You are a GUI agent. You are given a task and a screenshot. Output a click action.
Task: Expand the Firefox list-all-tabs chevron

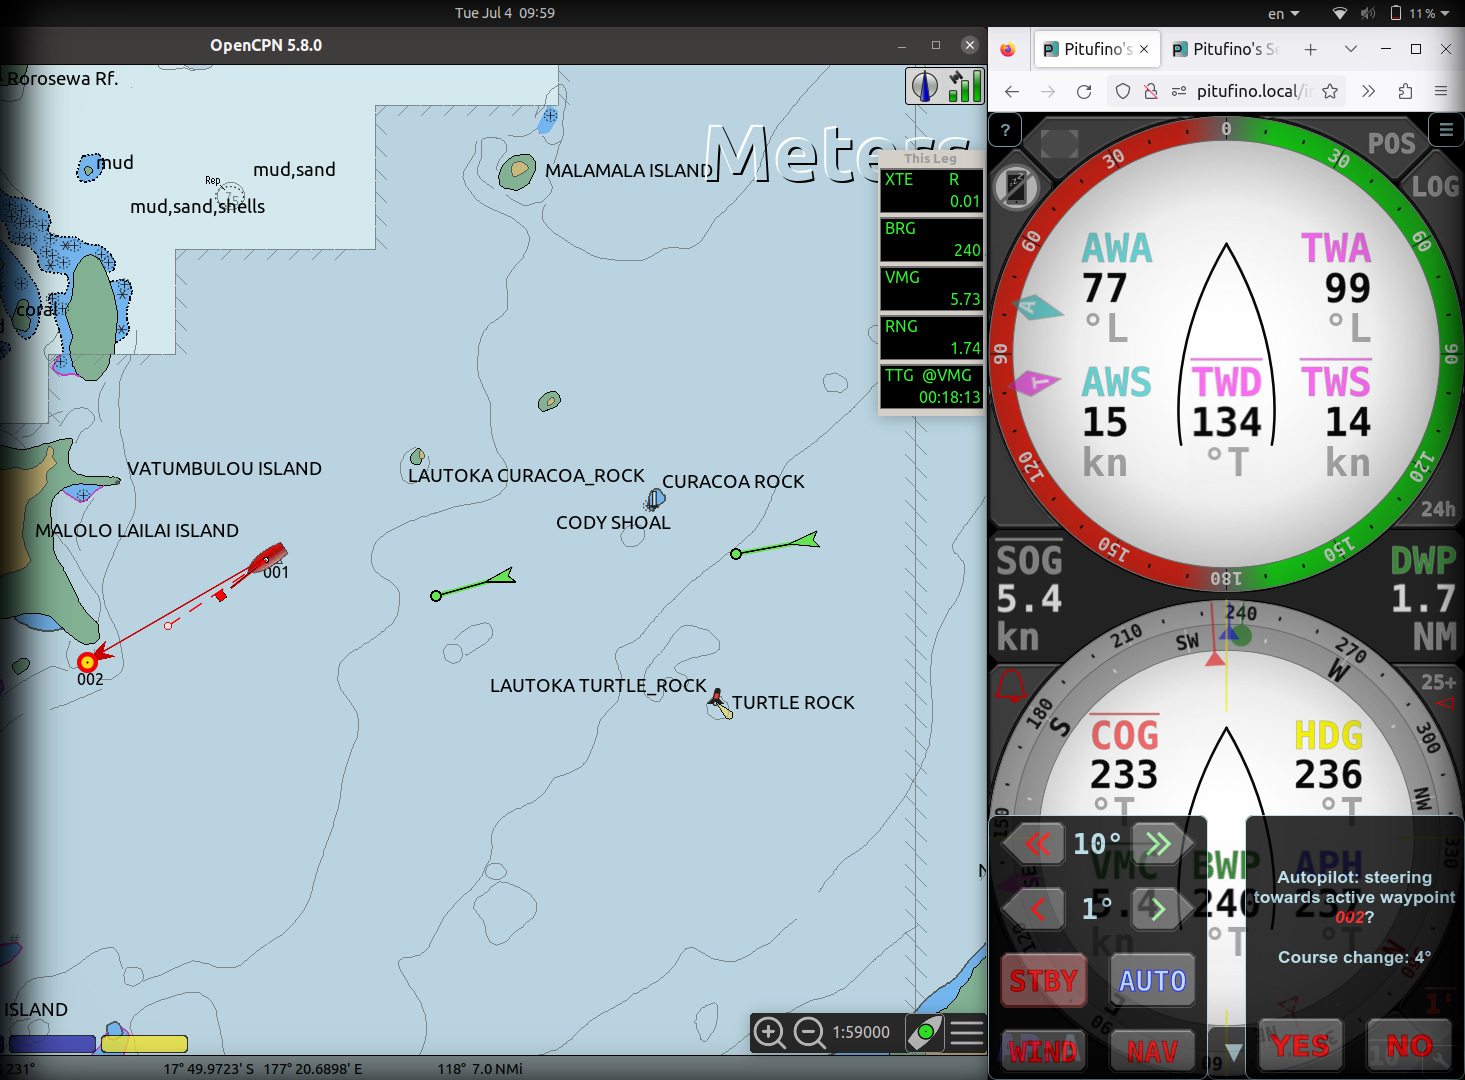pos(1351,49)
